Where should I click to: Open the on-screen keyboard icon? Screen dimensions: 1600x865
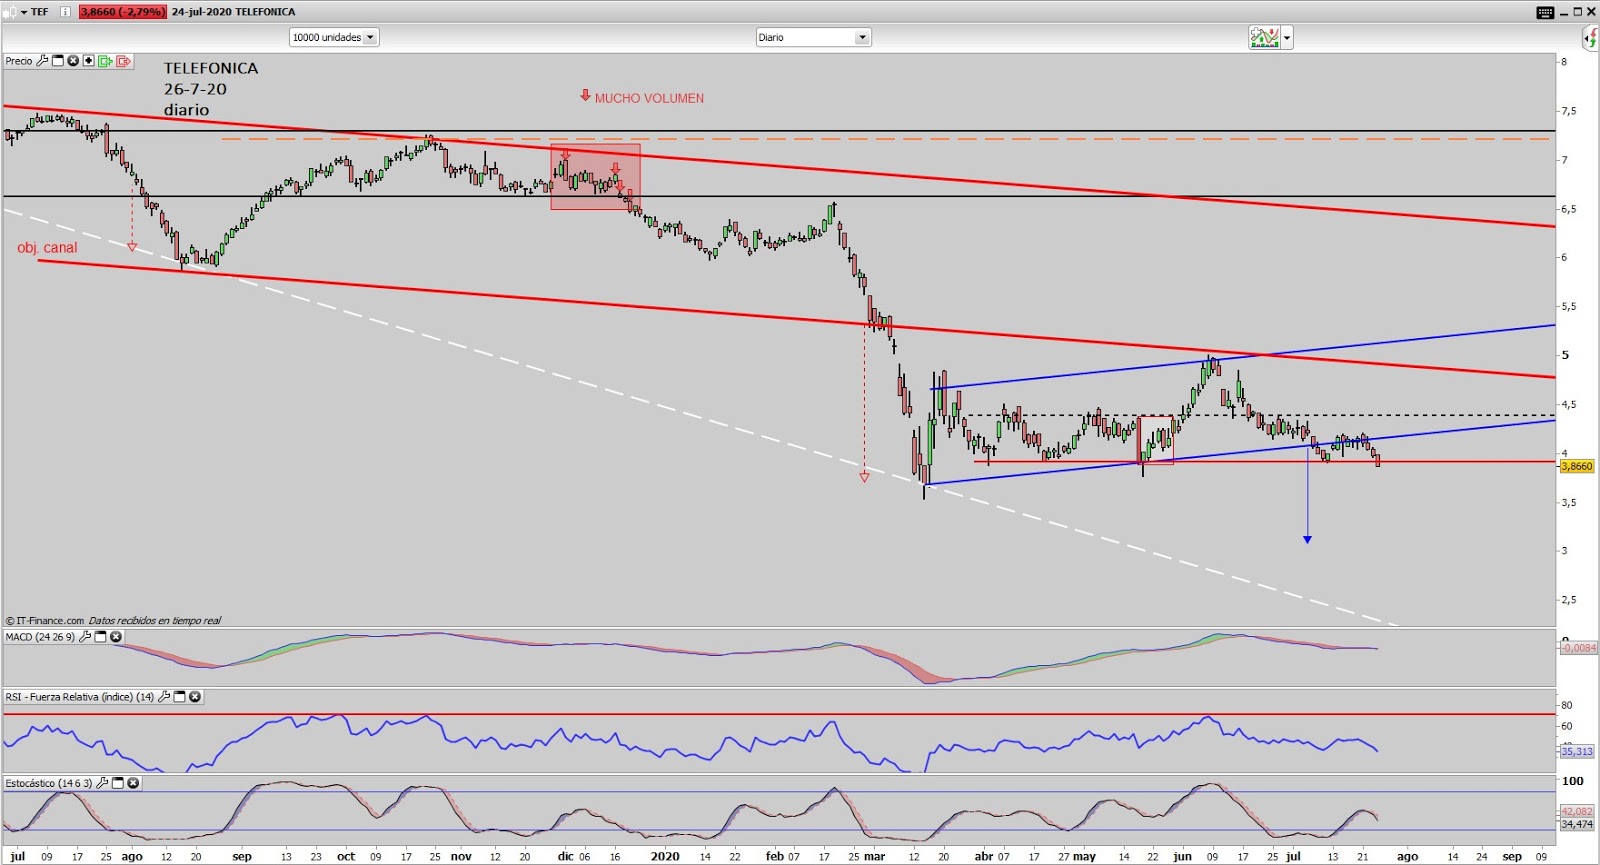[1545, 12]
